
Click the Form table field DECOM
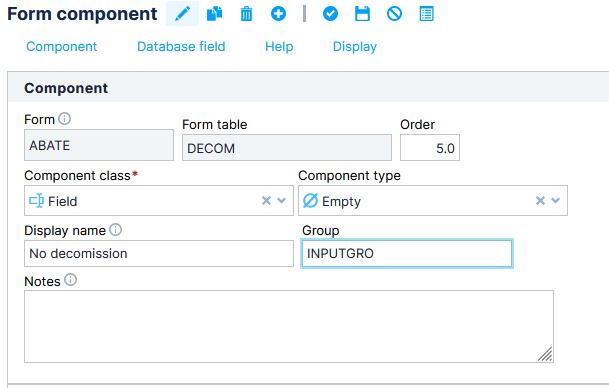point(287,148)
